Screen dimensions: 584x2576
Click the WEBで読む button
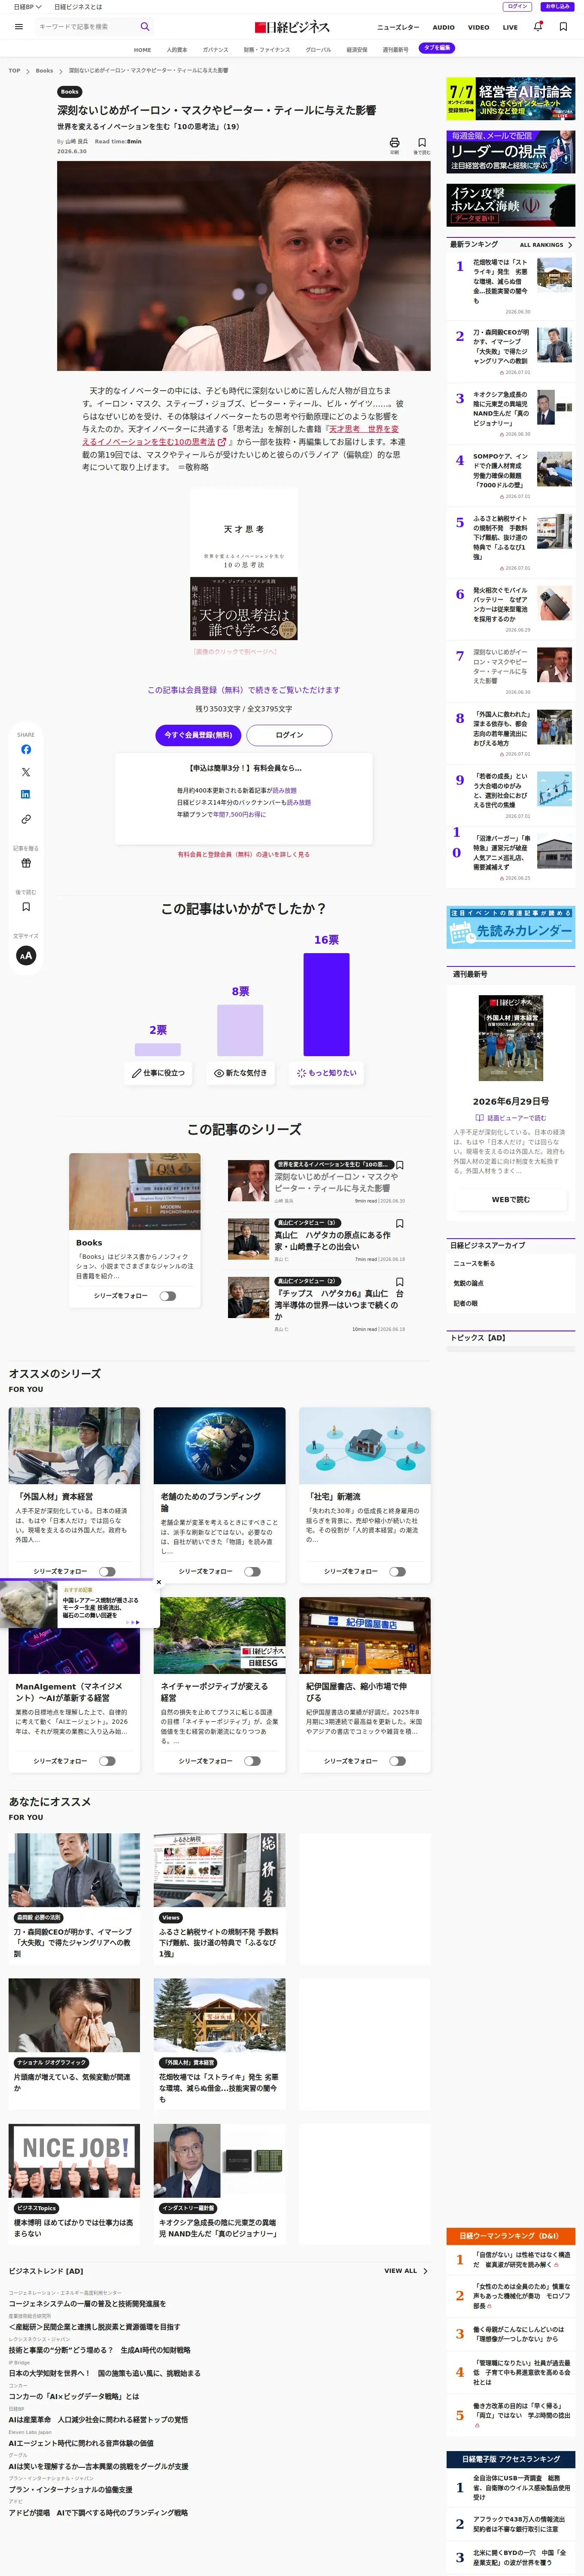[511, 1199]
